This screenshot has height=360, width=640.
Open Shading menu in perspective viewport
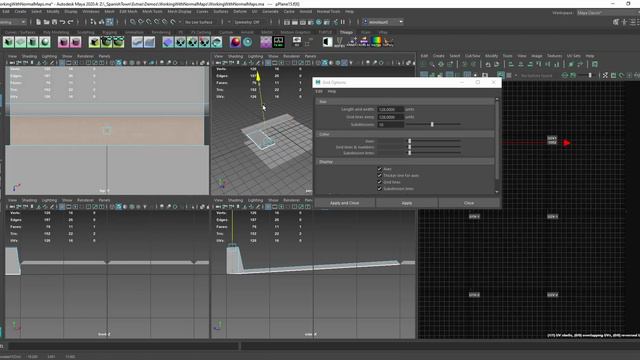236,56
